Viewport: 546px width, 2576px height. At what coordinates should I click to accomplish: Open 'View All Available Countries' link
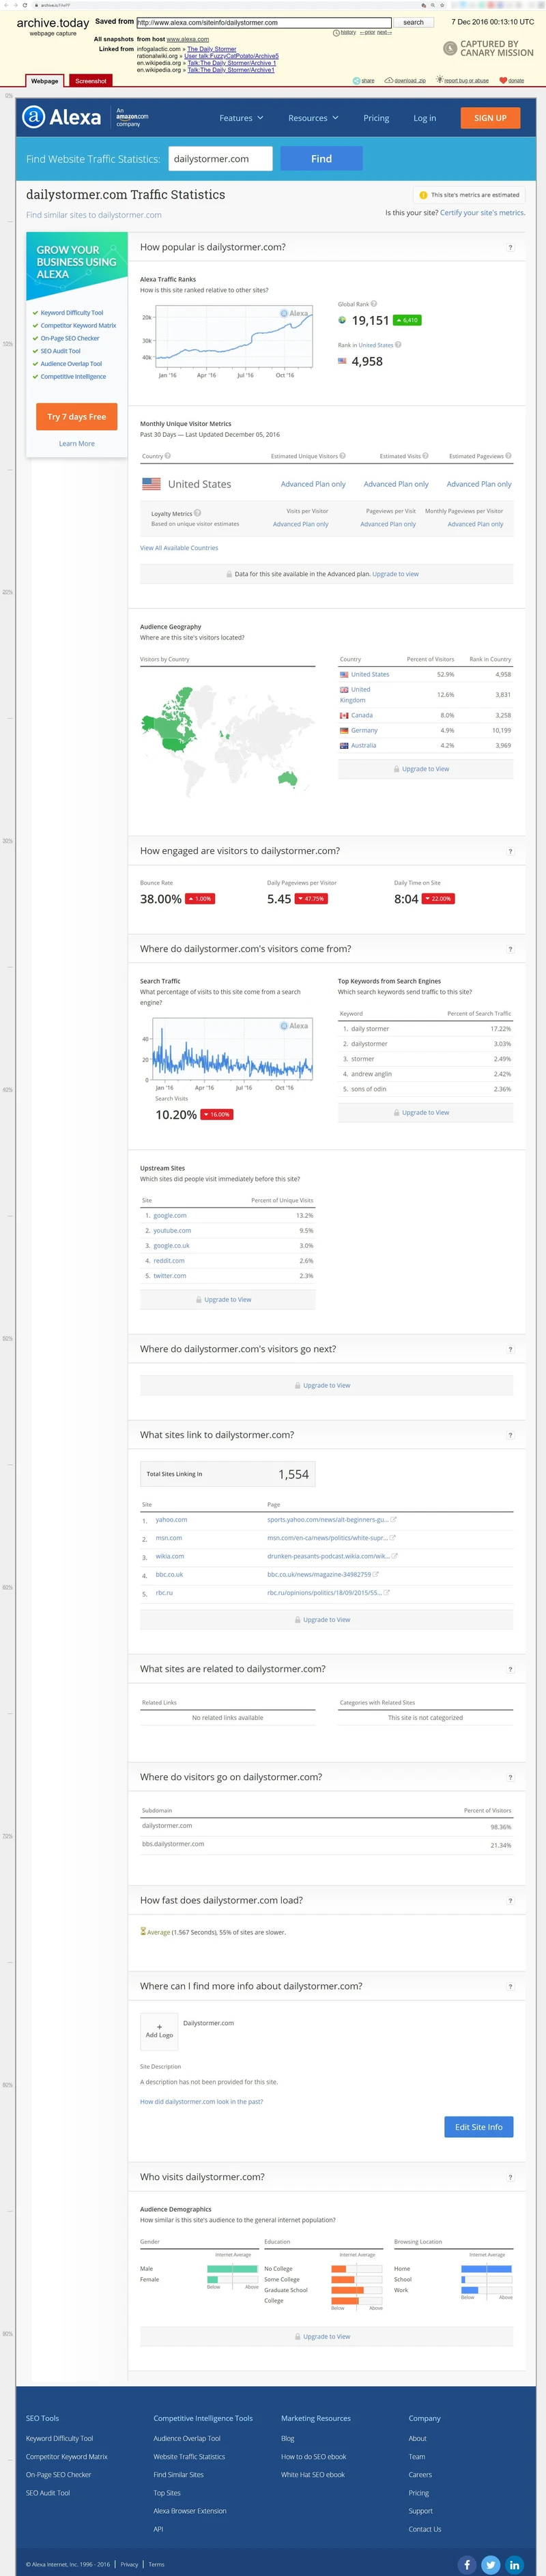click(x=179, y=548)
